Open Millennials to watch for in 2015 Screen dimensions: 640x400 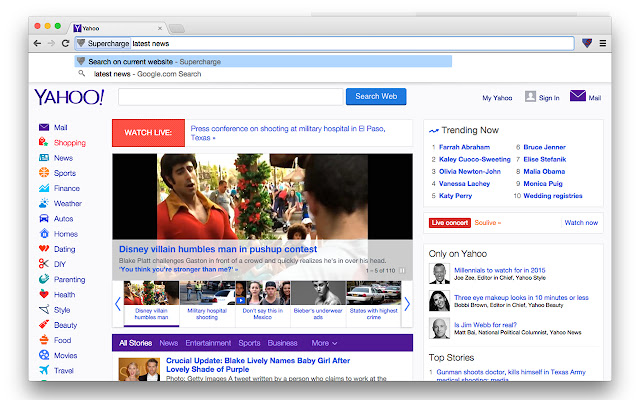pyautogui.click(x=500, y=270)
